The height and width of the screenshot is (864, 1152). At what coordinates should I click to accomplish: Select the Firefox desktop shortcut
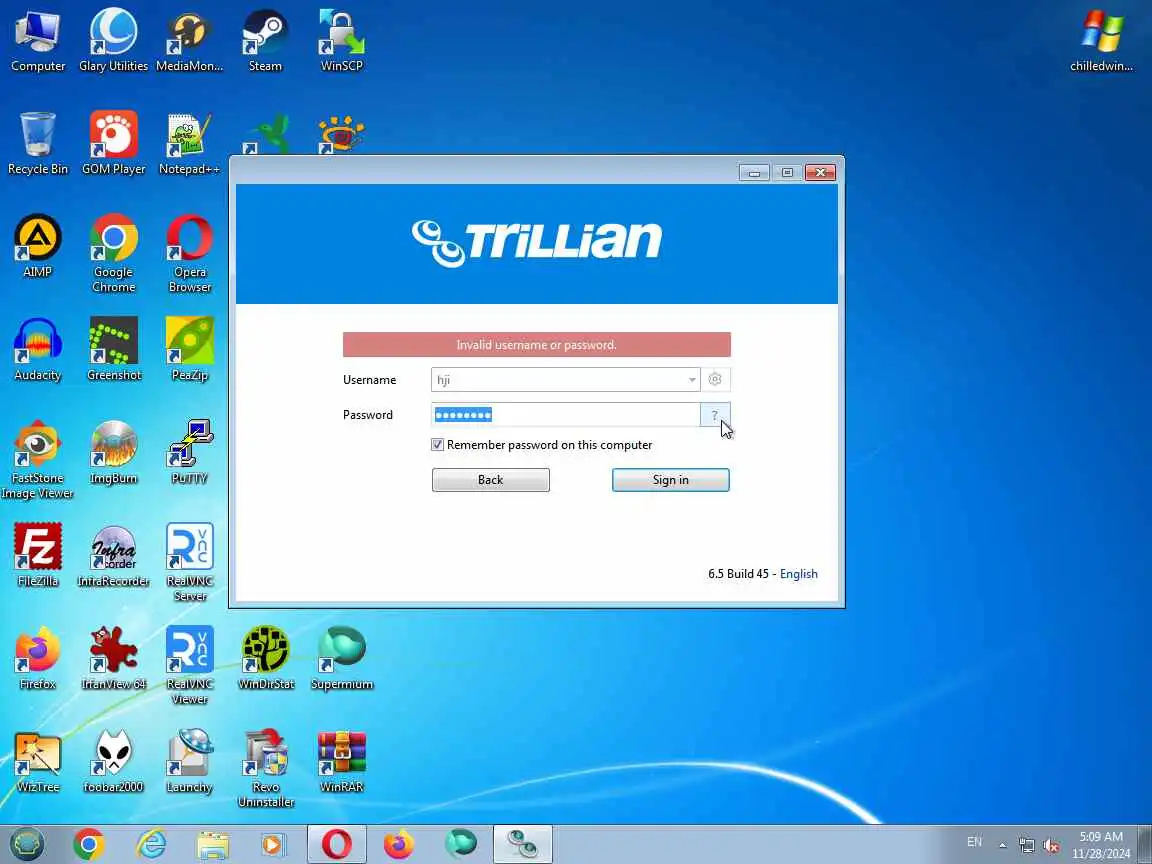click(37, 658)
